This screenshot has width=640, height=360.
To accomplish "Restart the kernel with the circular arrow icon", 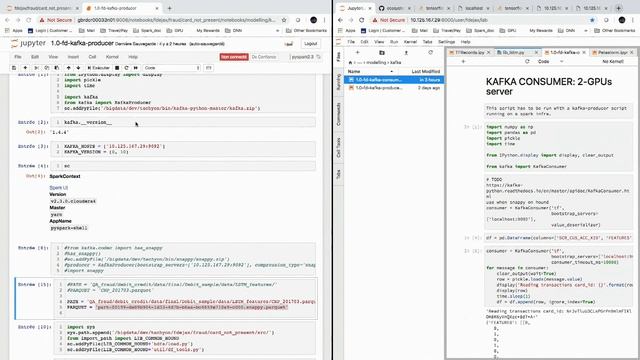I will coord(127,68).
